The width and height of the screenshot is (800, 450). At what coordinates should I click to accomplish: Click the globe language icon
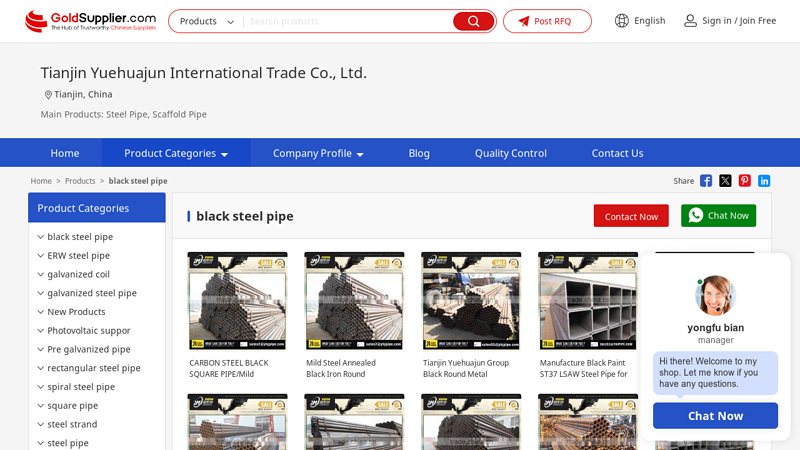click(x=621, y=21)
